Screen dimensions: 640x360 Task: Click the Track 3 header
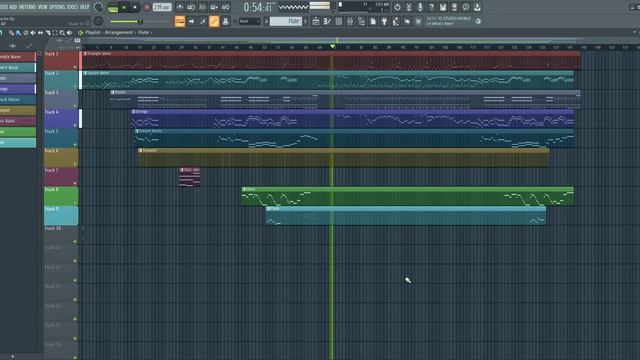(x=61, y=99)
